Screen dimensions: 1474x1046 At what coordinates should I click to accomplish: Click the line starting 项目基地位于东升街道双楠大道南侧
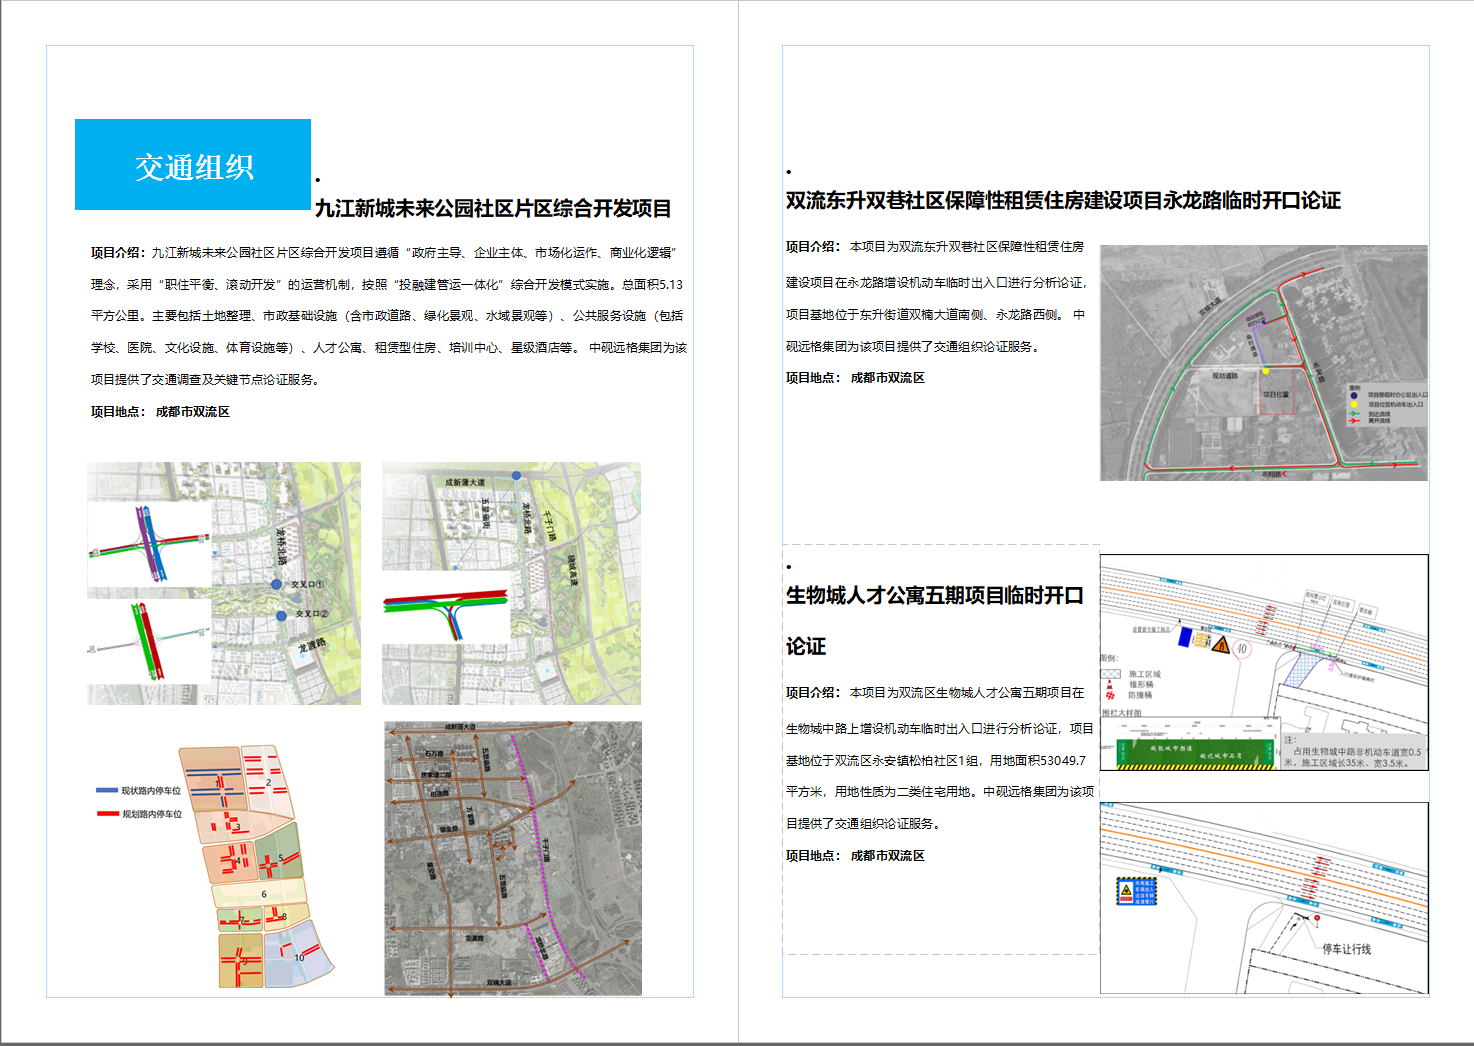(935, 315)
